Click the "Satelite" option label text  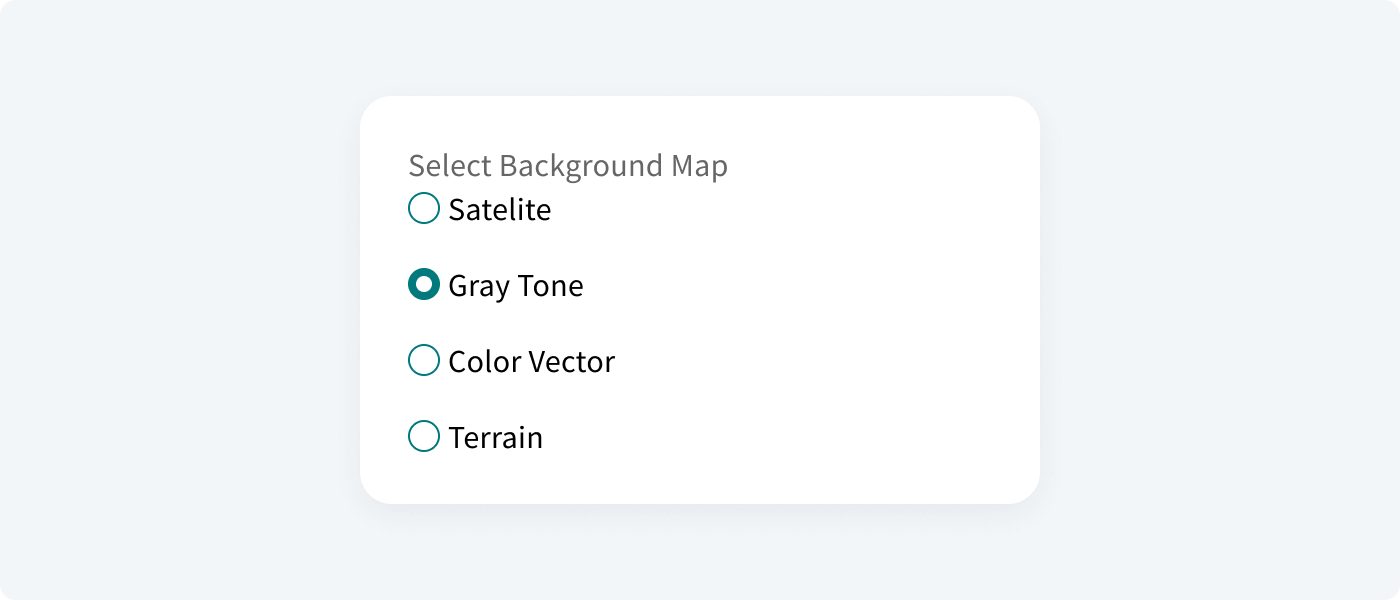tap(500, 210)
